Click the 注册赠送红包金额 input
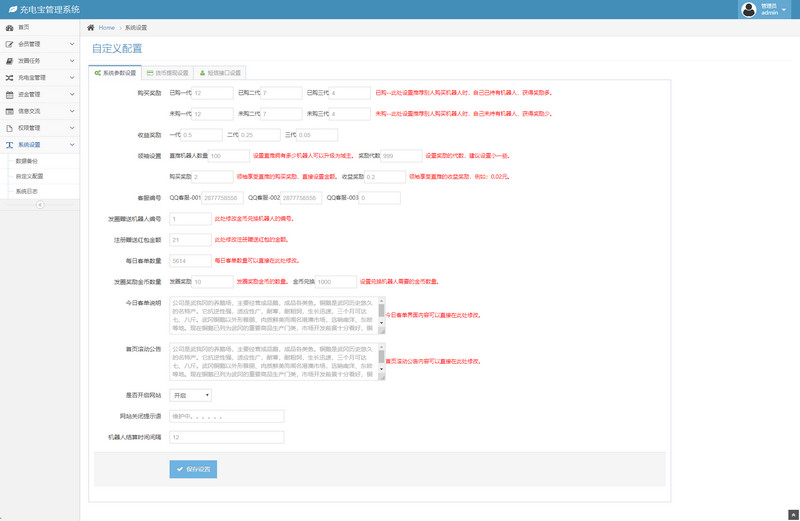This screenshot has width=800, height=521. (190, 239)
